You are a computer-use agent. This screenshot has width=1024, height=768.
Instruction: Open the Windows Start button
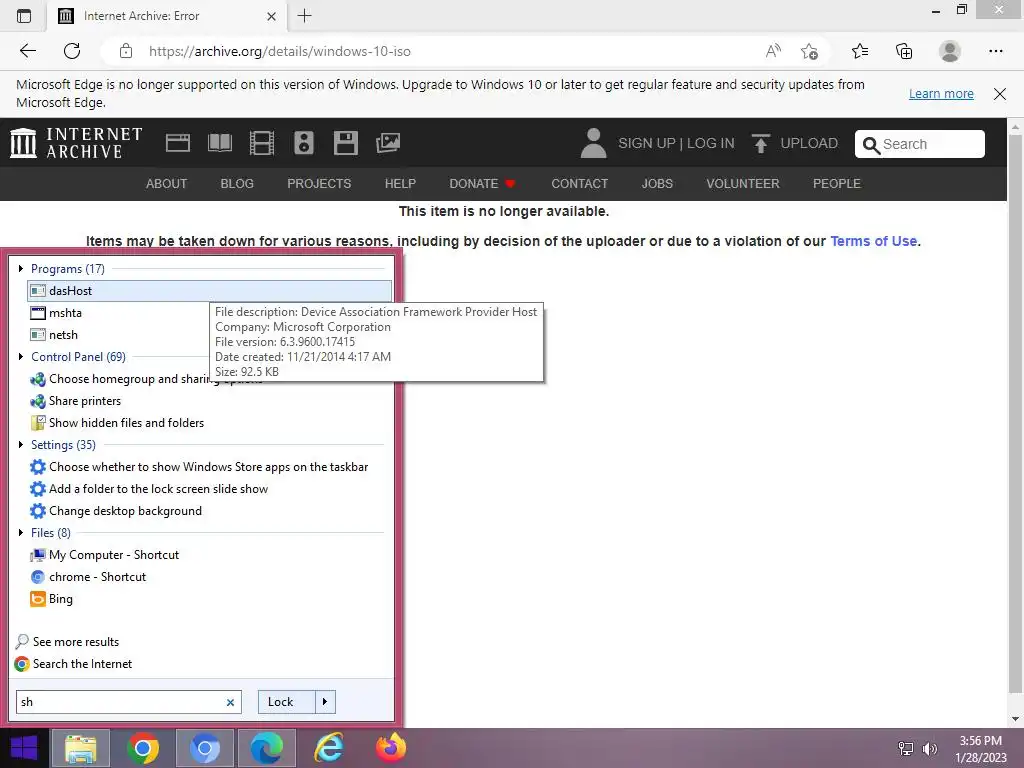pyautogui.click(x=24, y=748)
